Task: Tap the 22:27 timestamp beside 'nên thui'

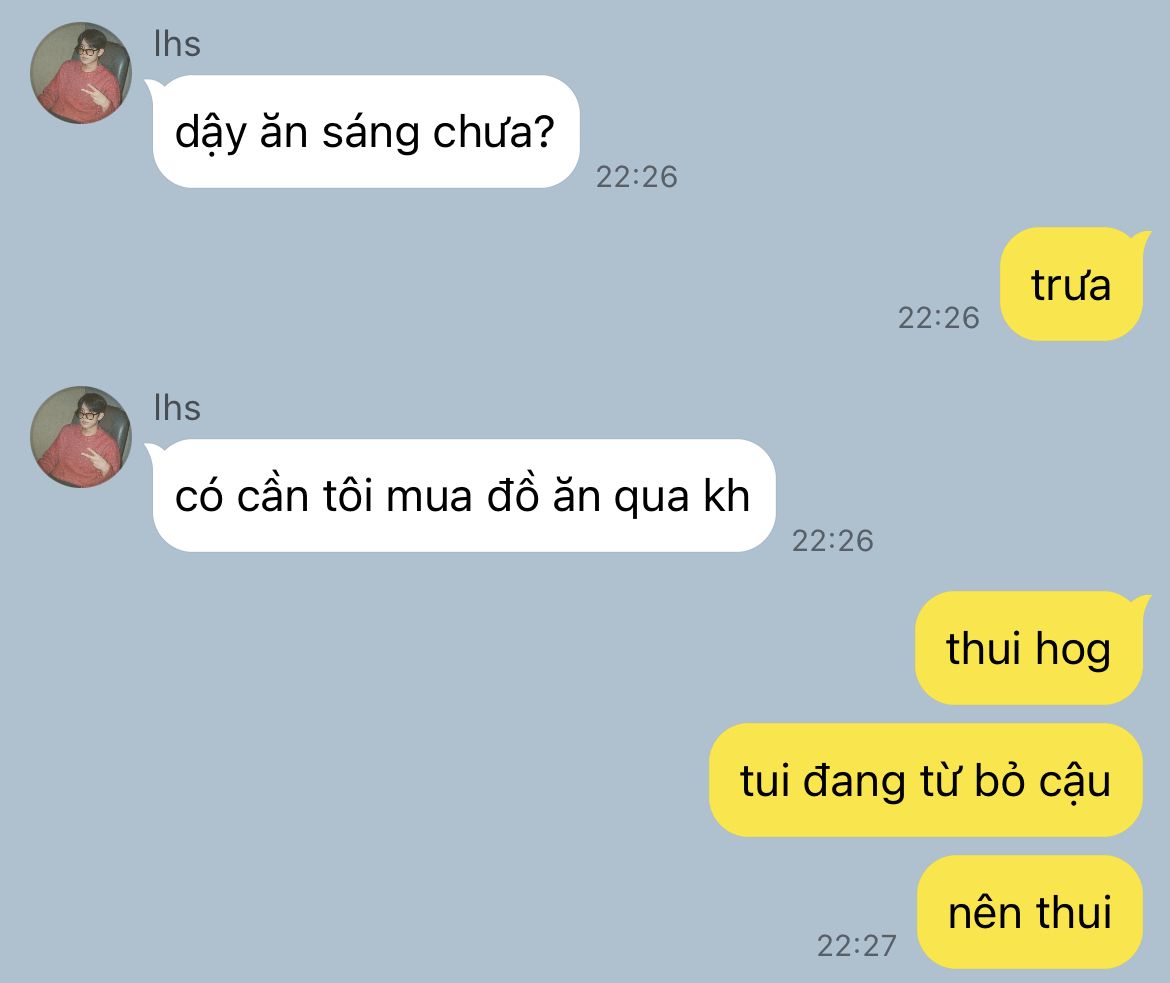Action: pyautogui.click(x=857, y=946)
